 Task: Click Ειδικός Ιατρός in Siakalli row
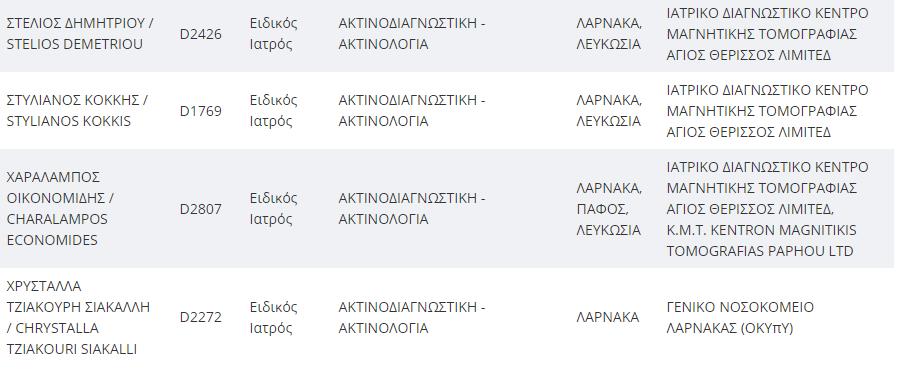pyautogui.click(x=273, y=317)
